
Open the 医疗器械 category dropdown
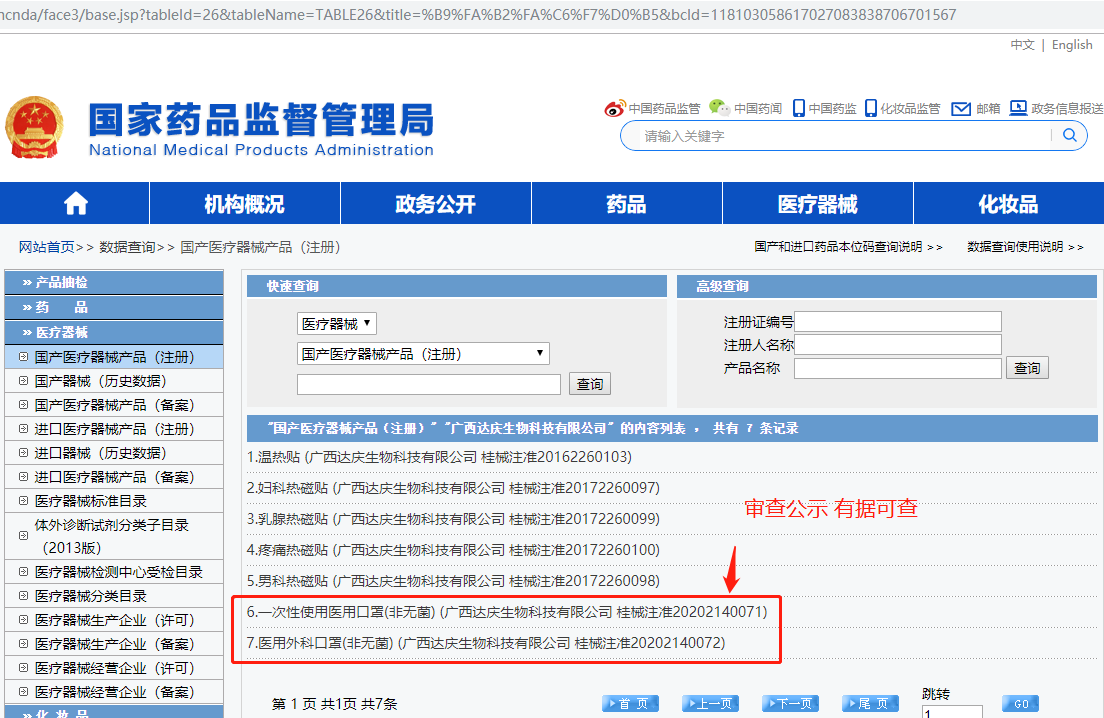click(x=337, y=324)
